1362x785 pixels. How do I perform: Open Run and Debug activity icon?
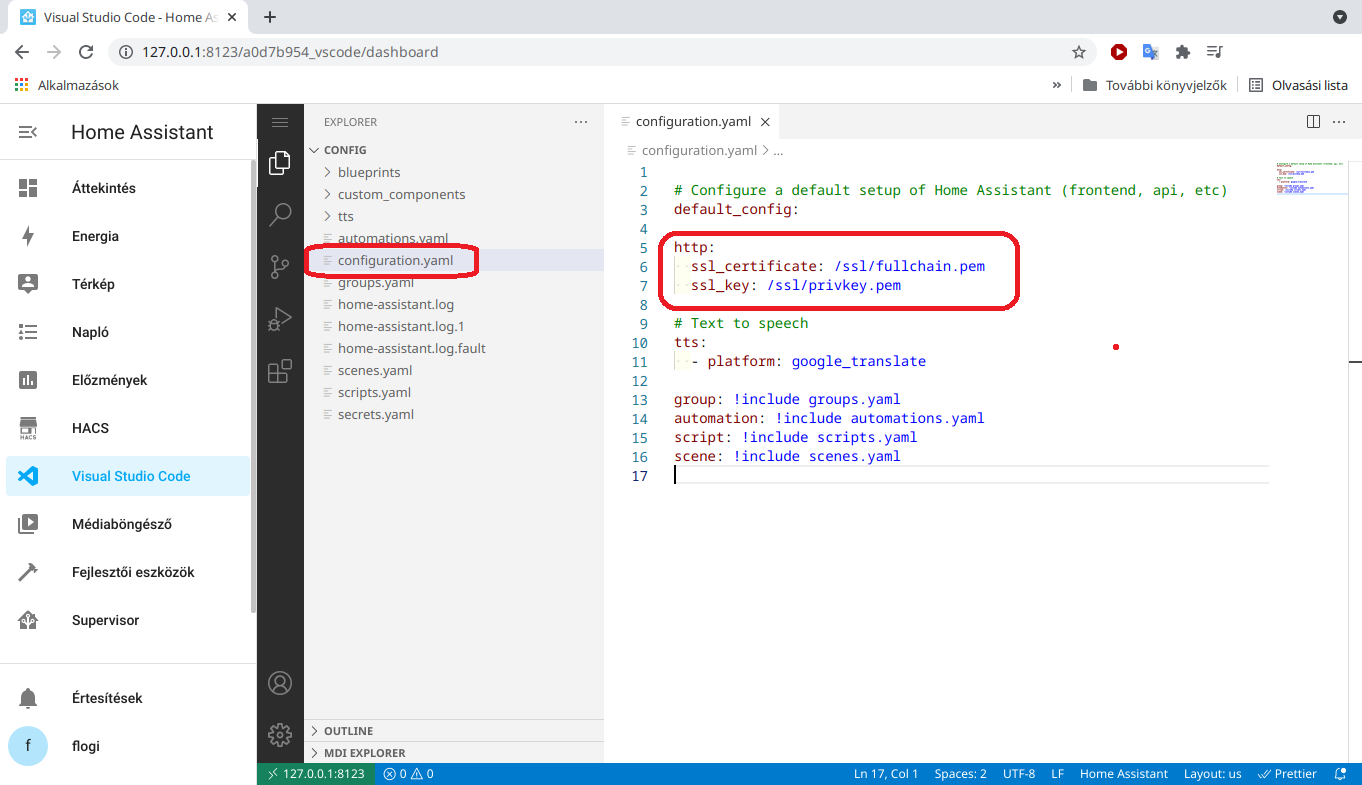click(280, 319)
